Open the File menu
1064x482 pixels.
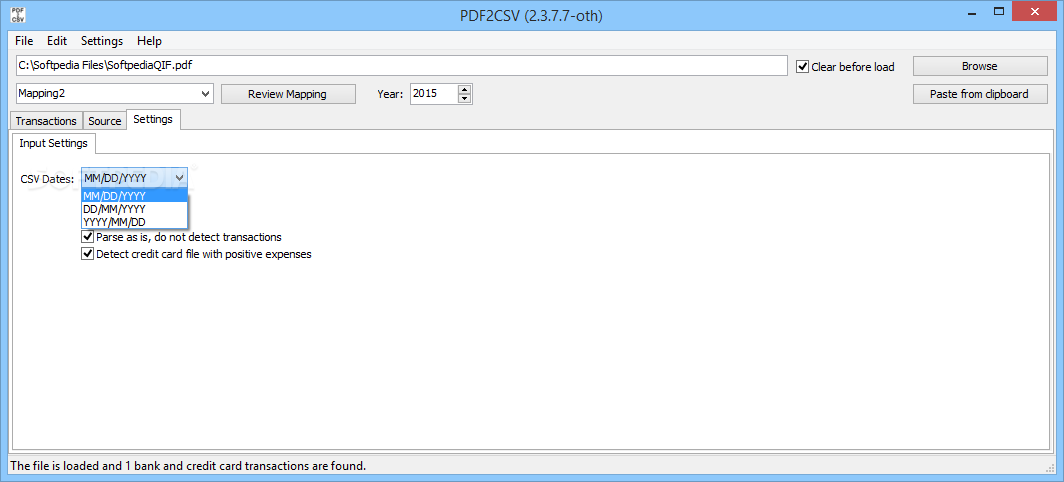tap(24, 41)
